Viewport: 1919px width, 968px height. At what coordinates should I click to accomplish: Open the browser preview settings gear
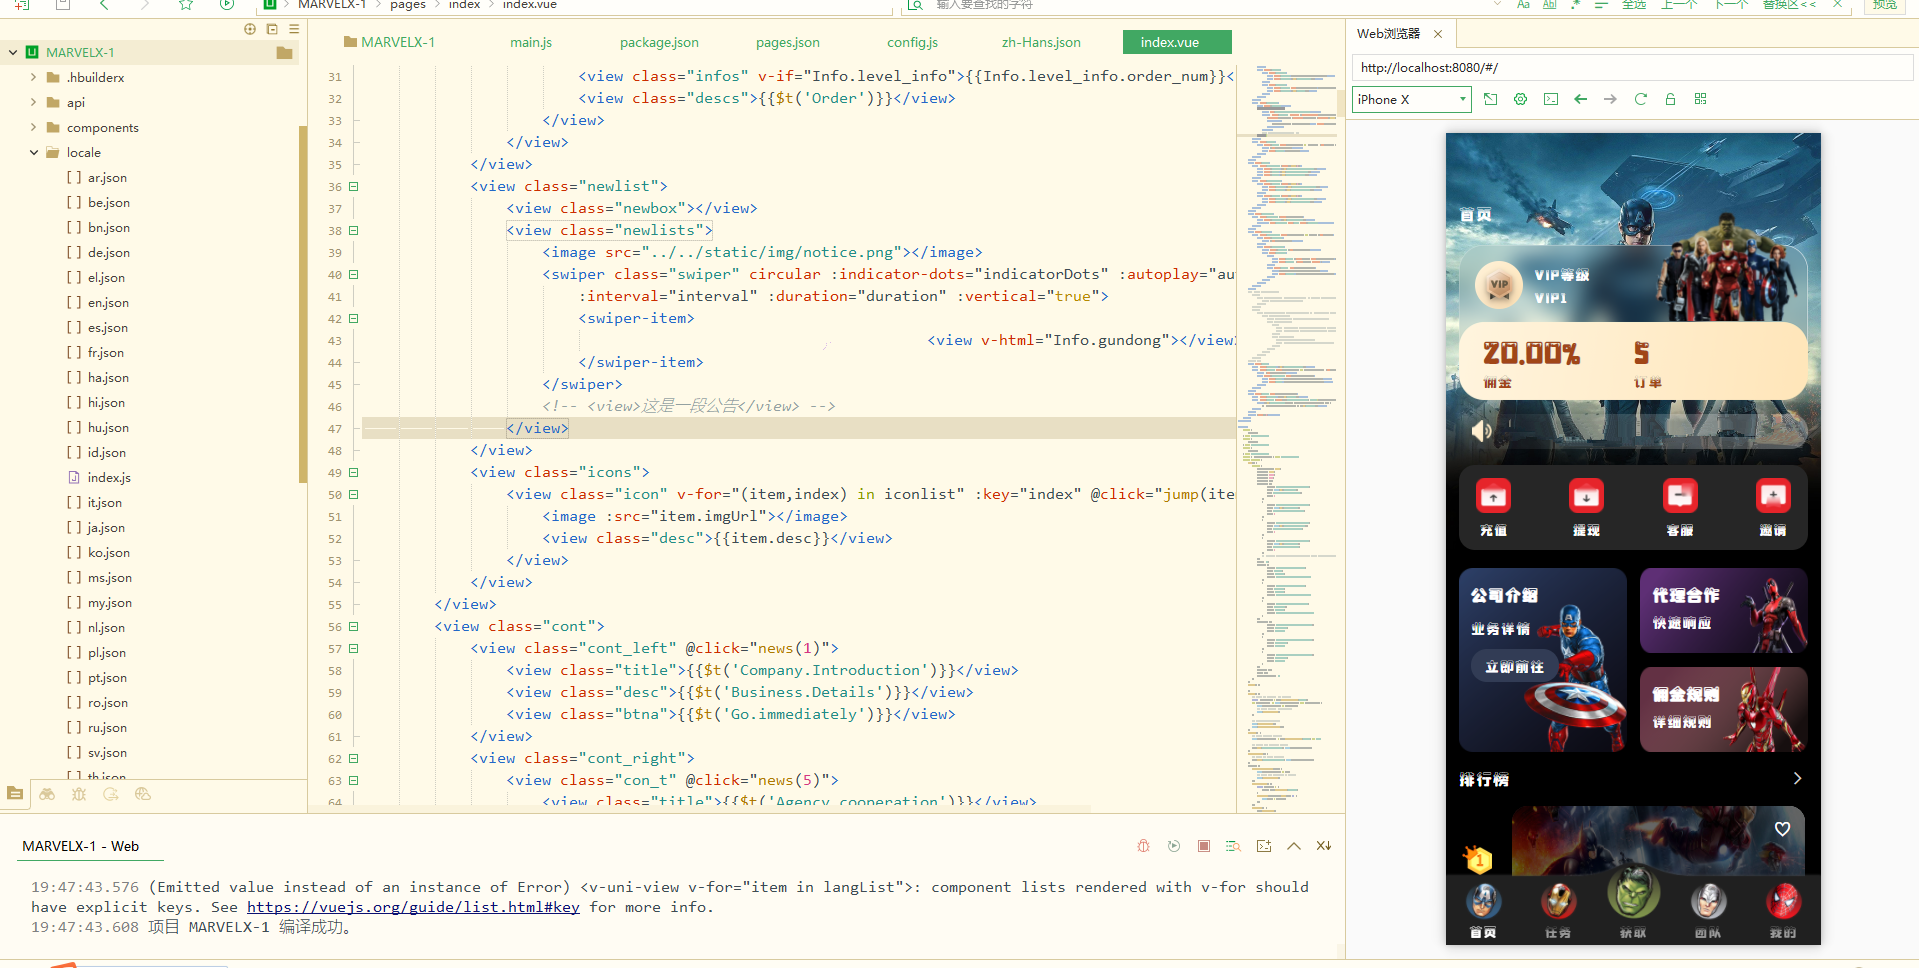(1520, 99)
